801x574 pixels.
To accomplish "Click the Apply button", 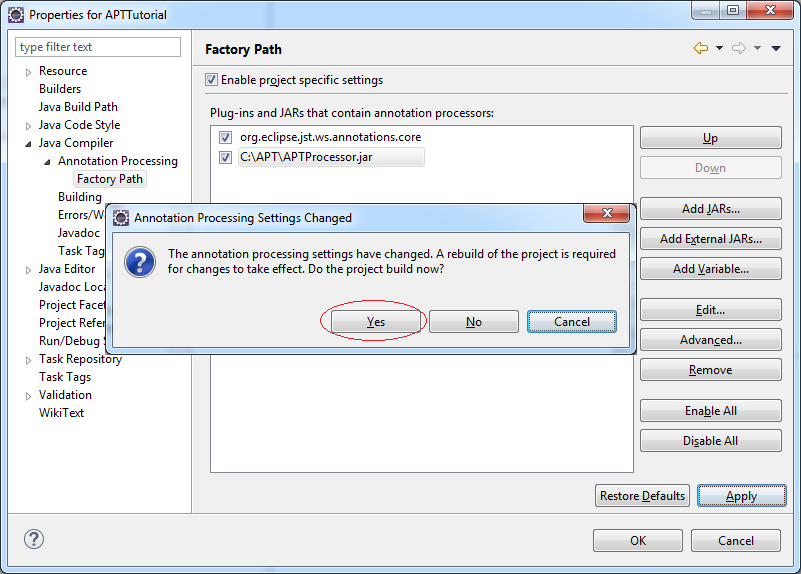I will [x=742, y=496].
